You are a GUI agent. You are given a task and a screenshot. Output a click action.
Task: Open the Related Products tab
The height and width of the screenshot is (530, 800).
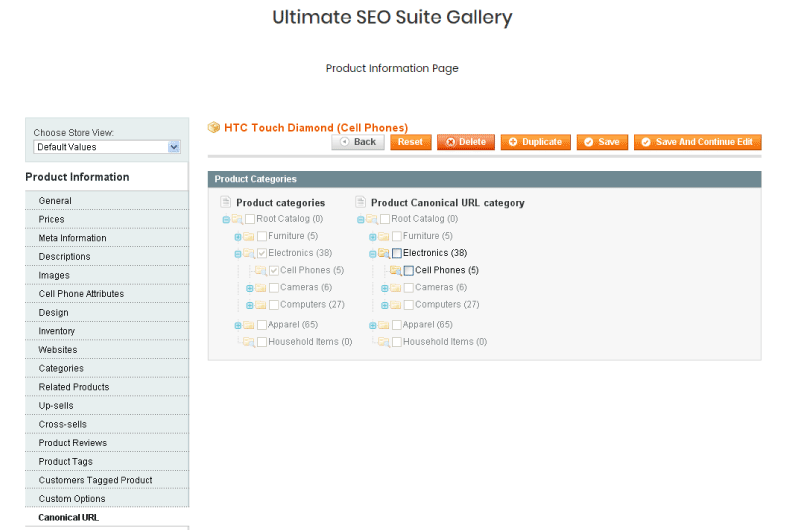pyautogui.click(x=107, y=387)
